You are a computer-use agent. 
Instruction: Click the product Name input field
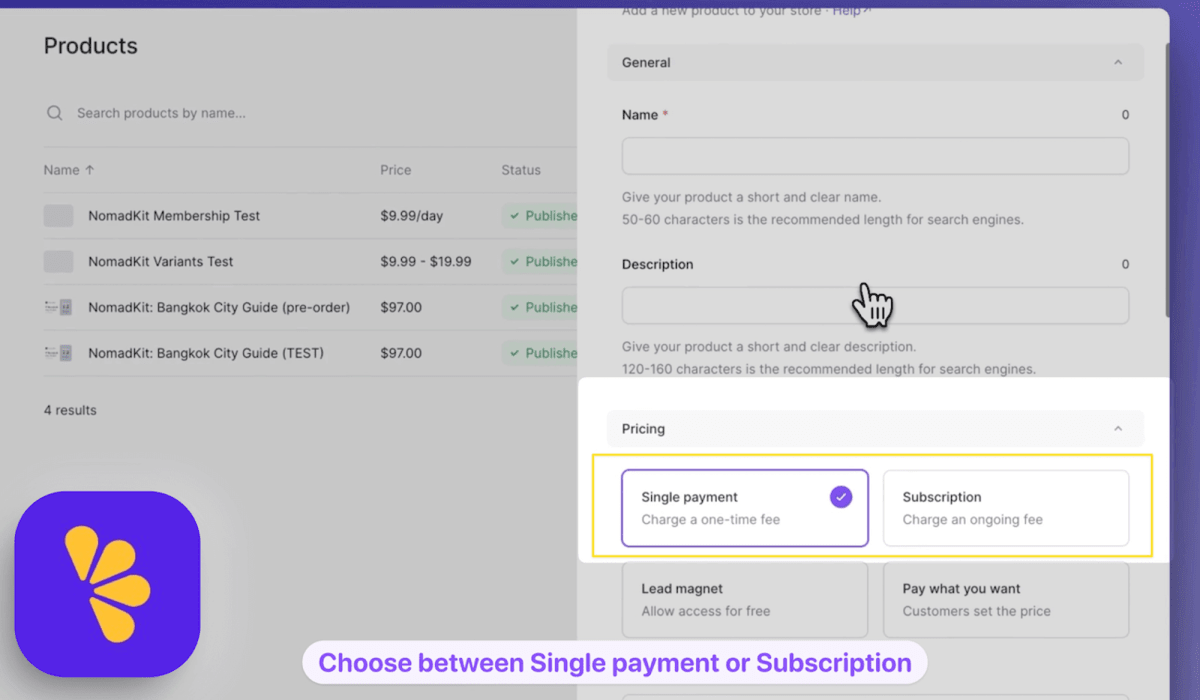tap(875, 156)
